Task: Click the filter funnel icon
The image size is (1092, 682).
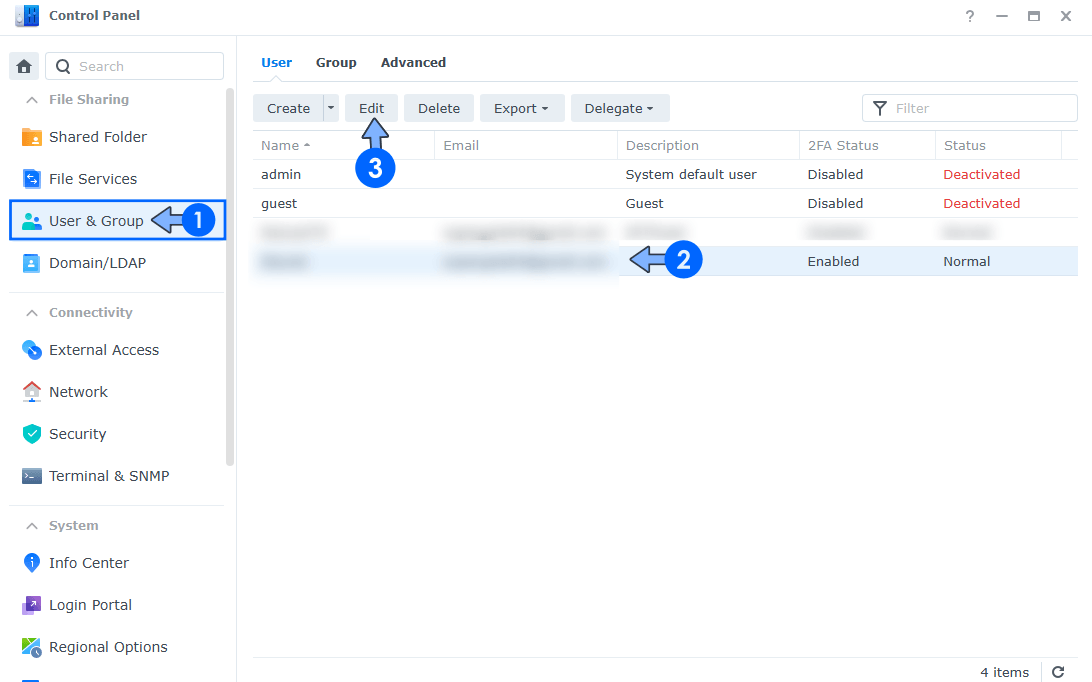Action: [880, 108]
